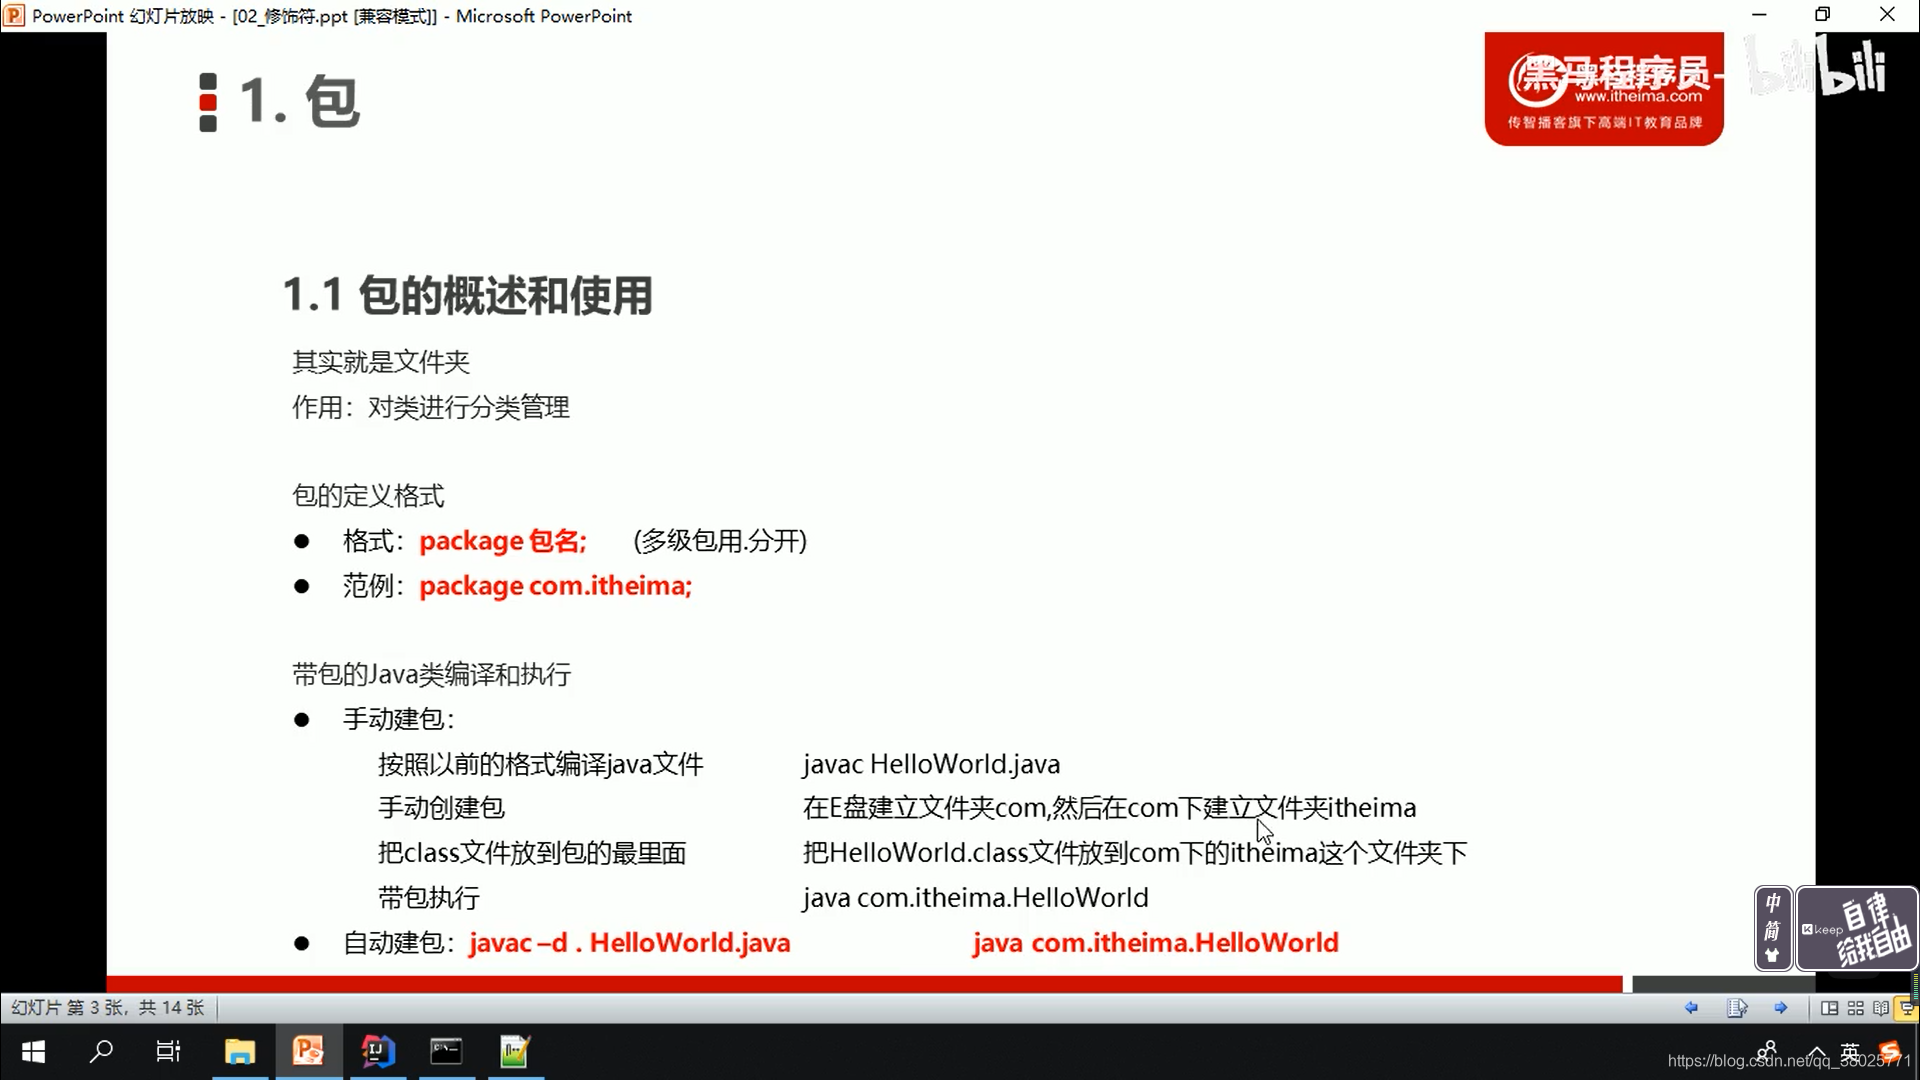Switch to Normal view
The image size is (1920, 1080).
point(1829,1008)
